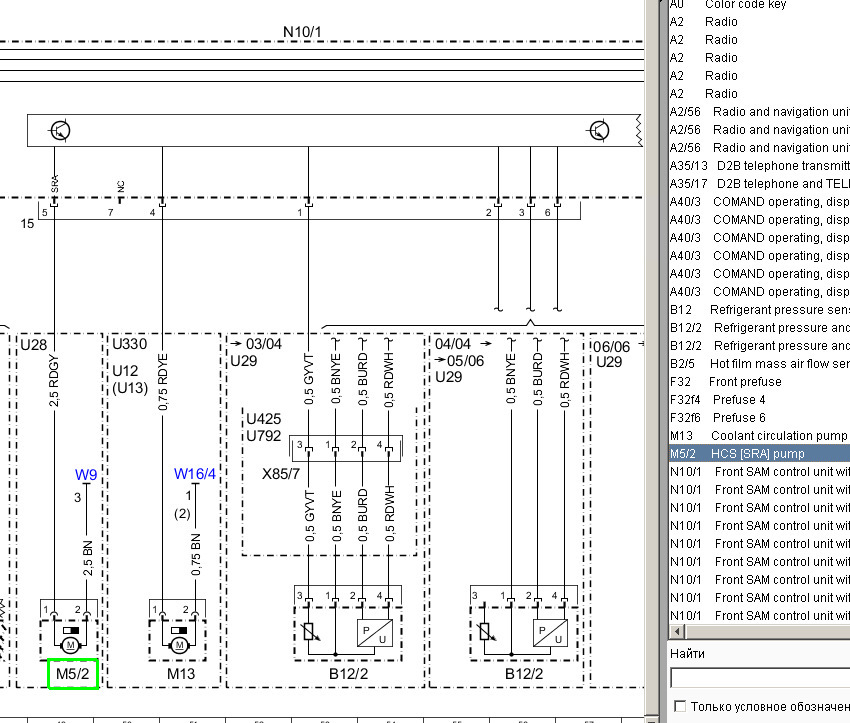Select 'F32 Front prefuse' list row
This screenshot has height=723, width=850.
click(x=759, y=382)
